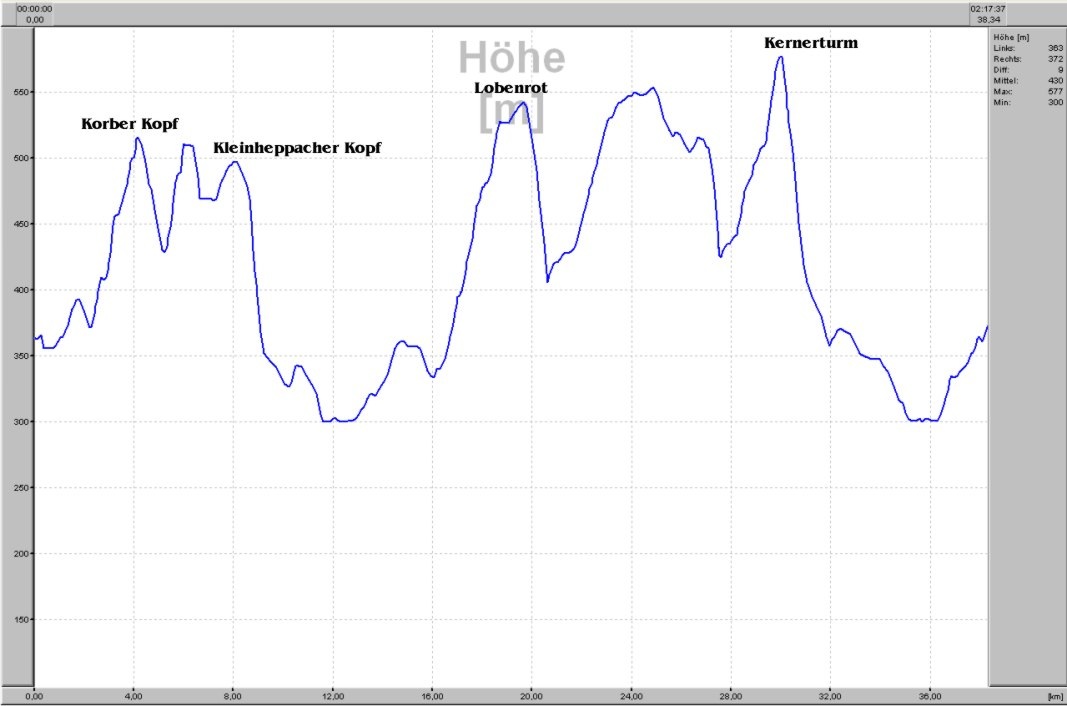This screenshot has height=706, width=1067.
Task: Click the 24,00 x-axis label
Action: click(x=631, y=696)
